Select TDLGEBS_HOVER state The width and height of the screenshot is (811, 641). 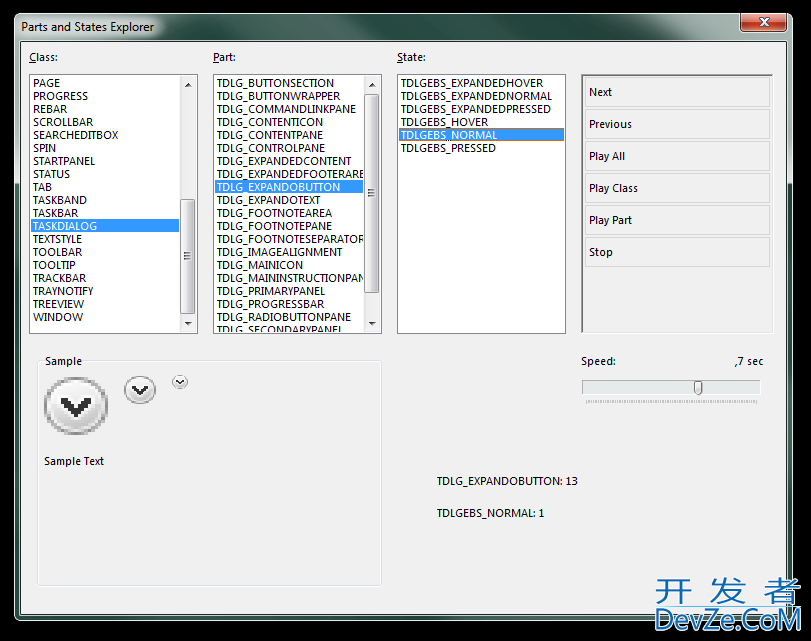[482, 122]
